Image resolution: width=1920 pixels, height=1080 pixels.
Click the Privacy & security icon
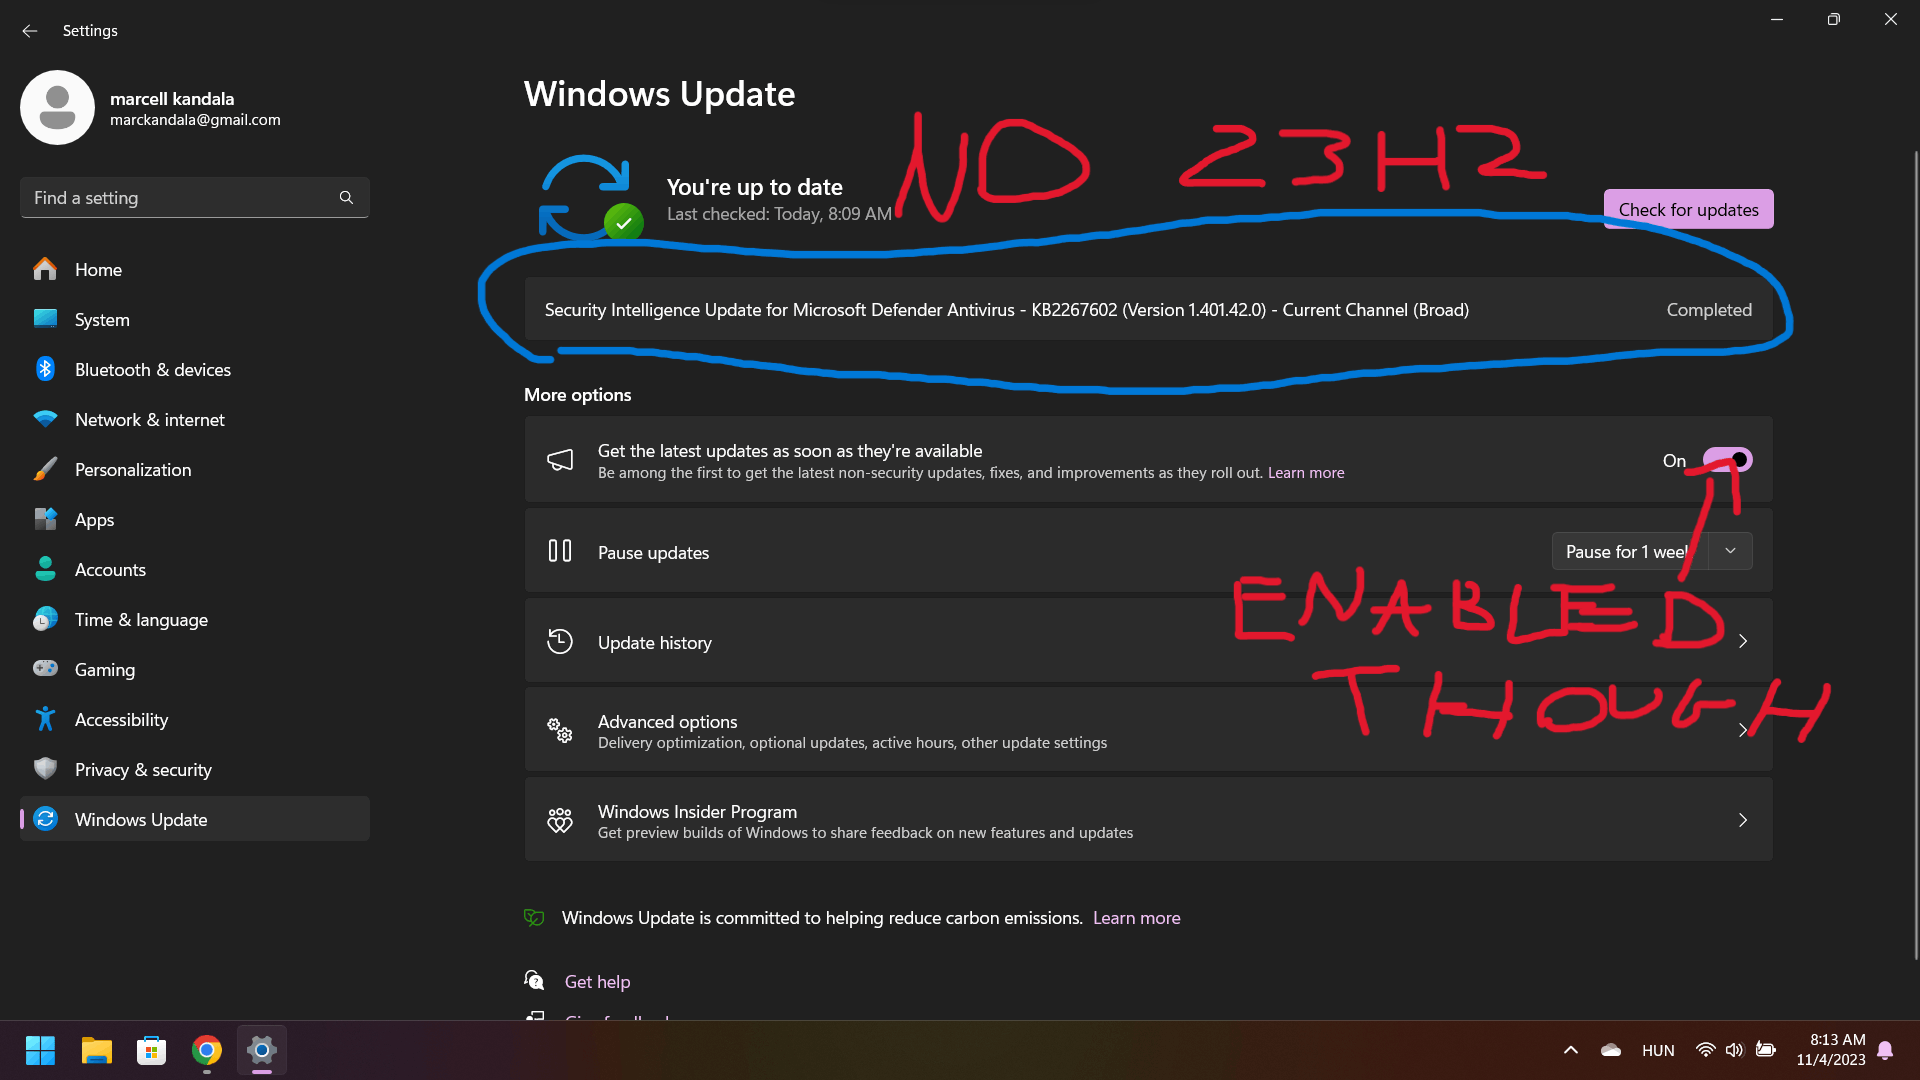45,769
